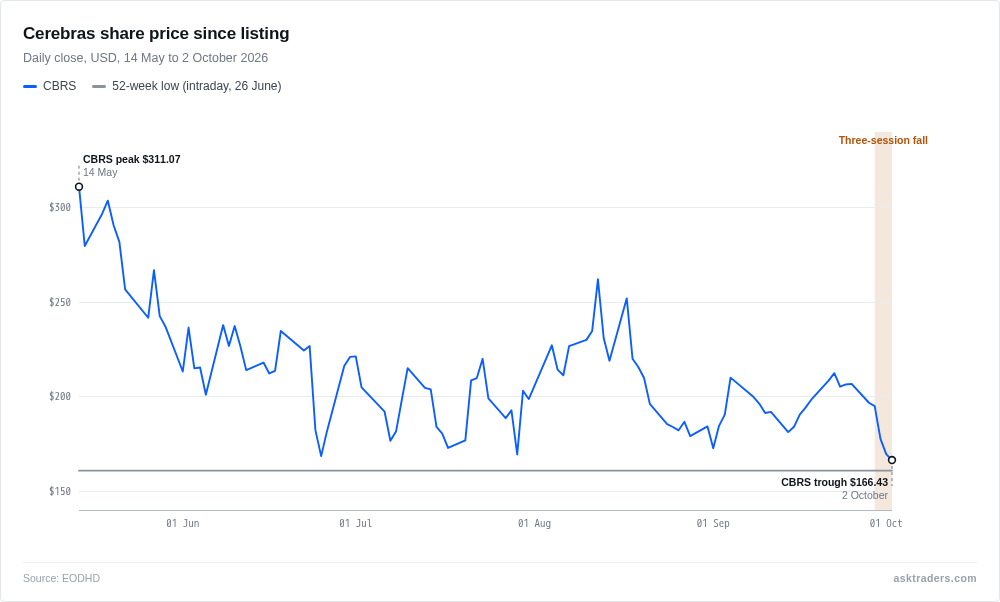This screenshot has width=1000, height=602.
Task: Click the '01 Jul' x-axis label
Action: tap(355, 524)
